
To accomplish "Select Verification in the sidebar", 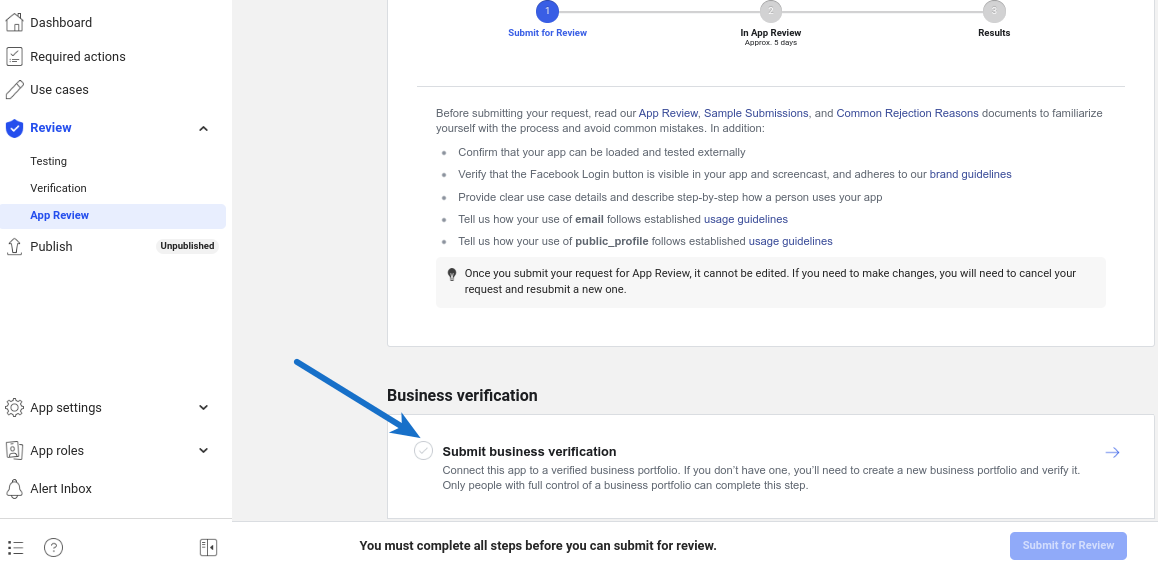I will (x=58, y=188).
